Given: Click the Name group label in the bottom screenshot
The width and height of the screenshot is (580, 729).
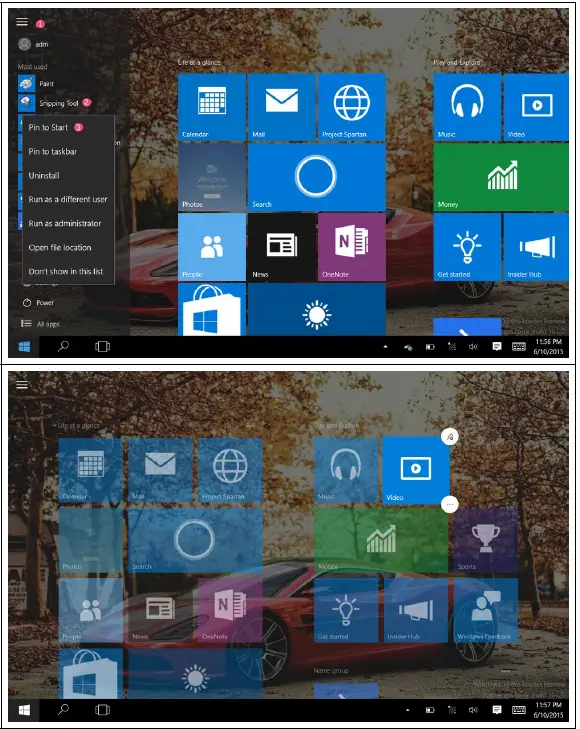Looking at the screenshot, I should (331, 670).
